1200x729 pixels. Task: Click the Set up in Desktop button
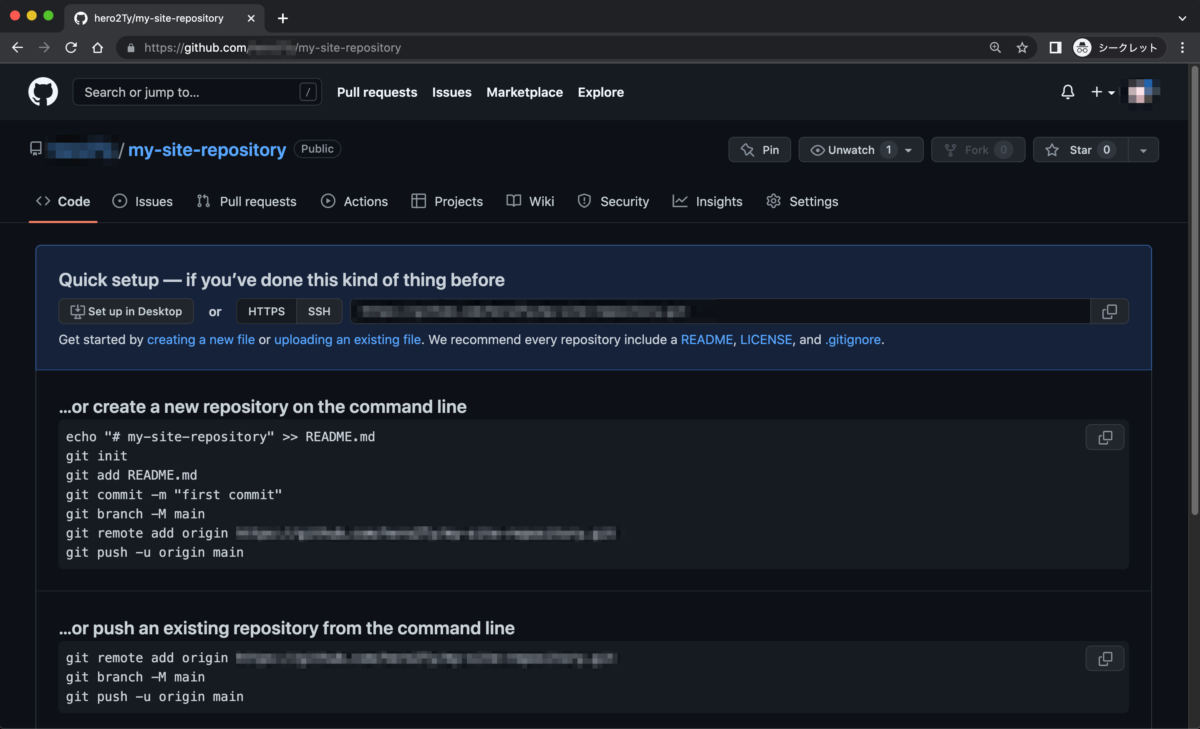tap(126, 311)
